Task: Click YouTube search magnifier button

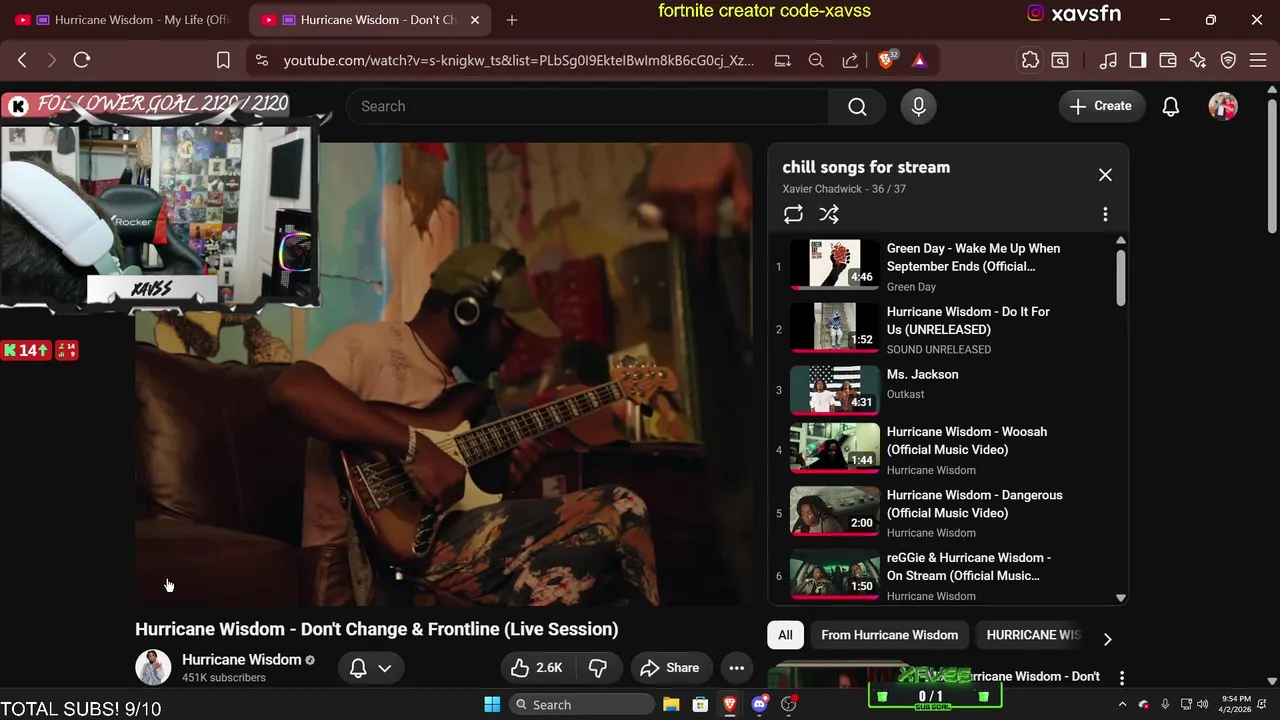Action: (x=857, y=106)
